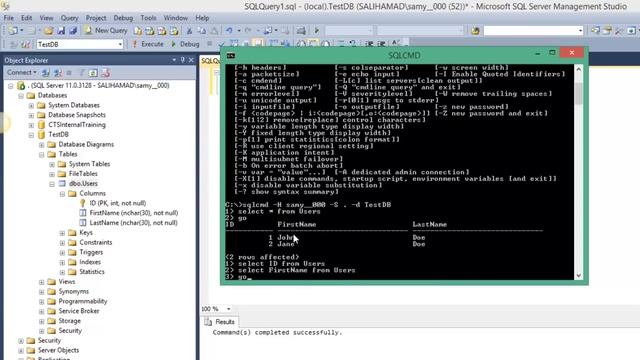Open the File menu
This screenshot has height=360, width=640.
(x=9, y=18)
